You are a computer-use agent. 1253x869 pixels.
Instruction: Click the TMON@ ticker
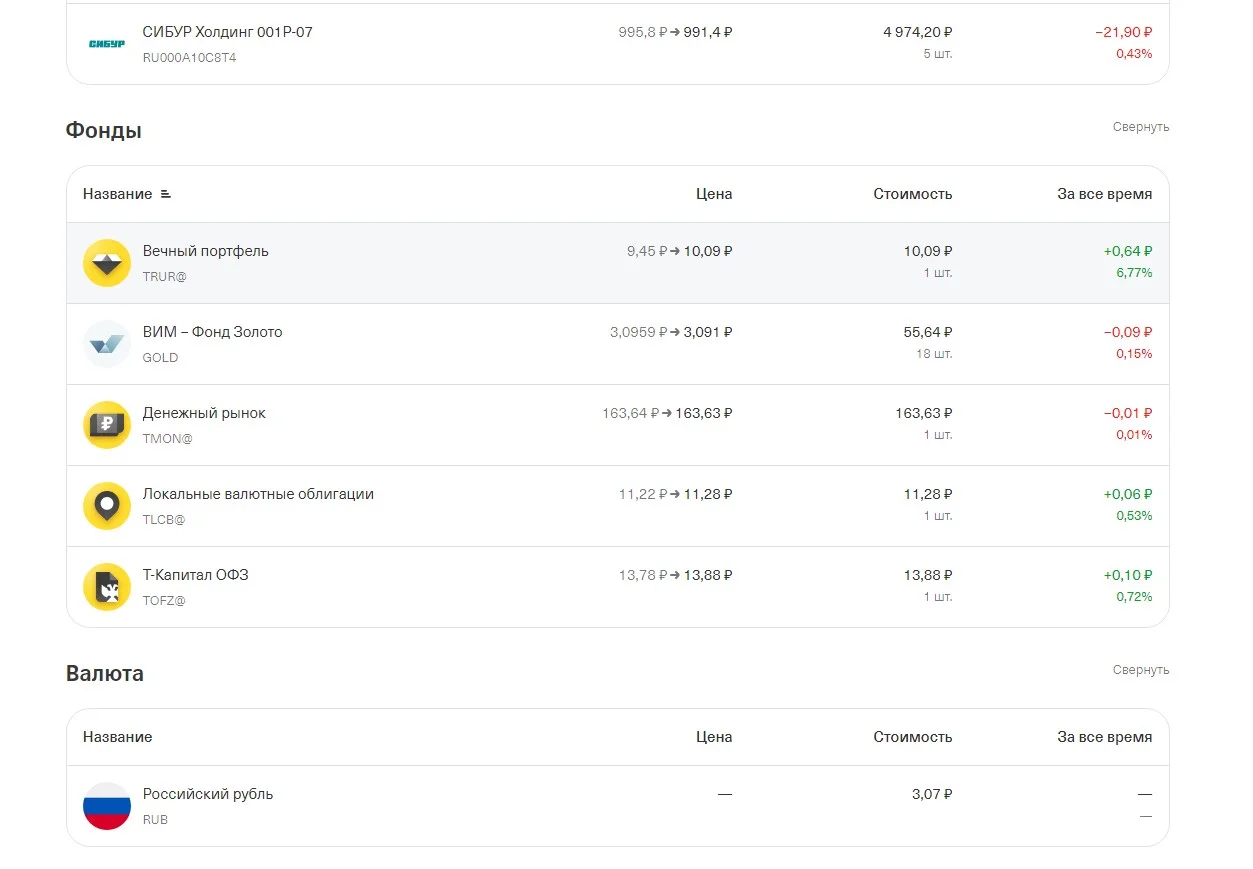[168, 438]
